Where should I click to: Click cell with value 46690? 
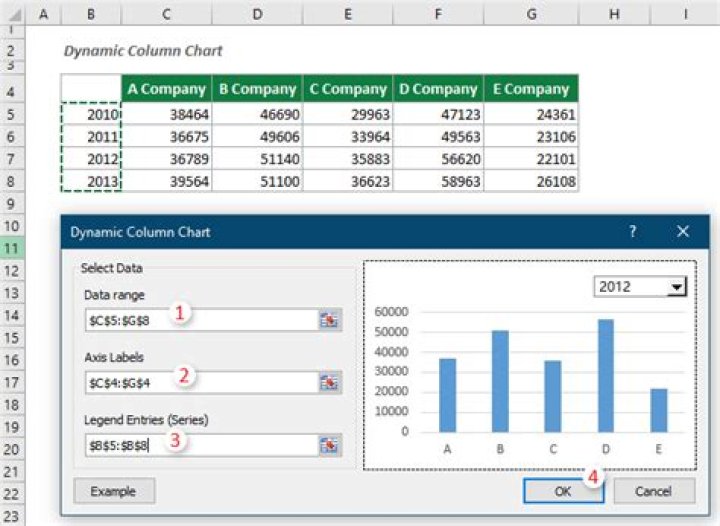(257, 114)
